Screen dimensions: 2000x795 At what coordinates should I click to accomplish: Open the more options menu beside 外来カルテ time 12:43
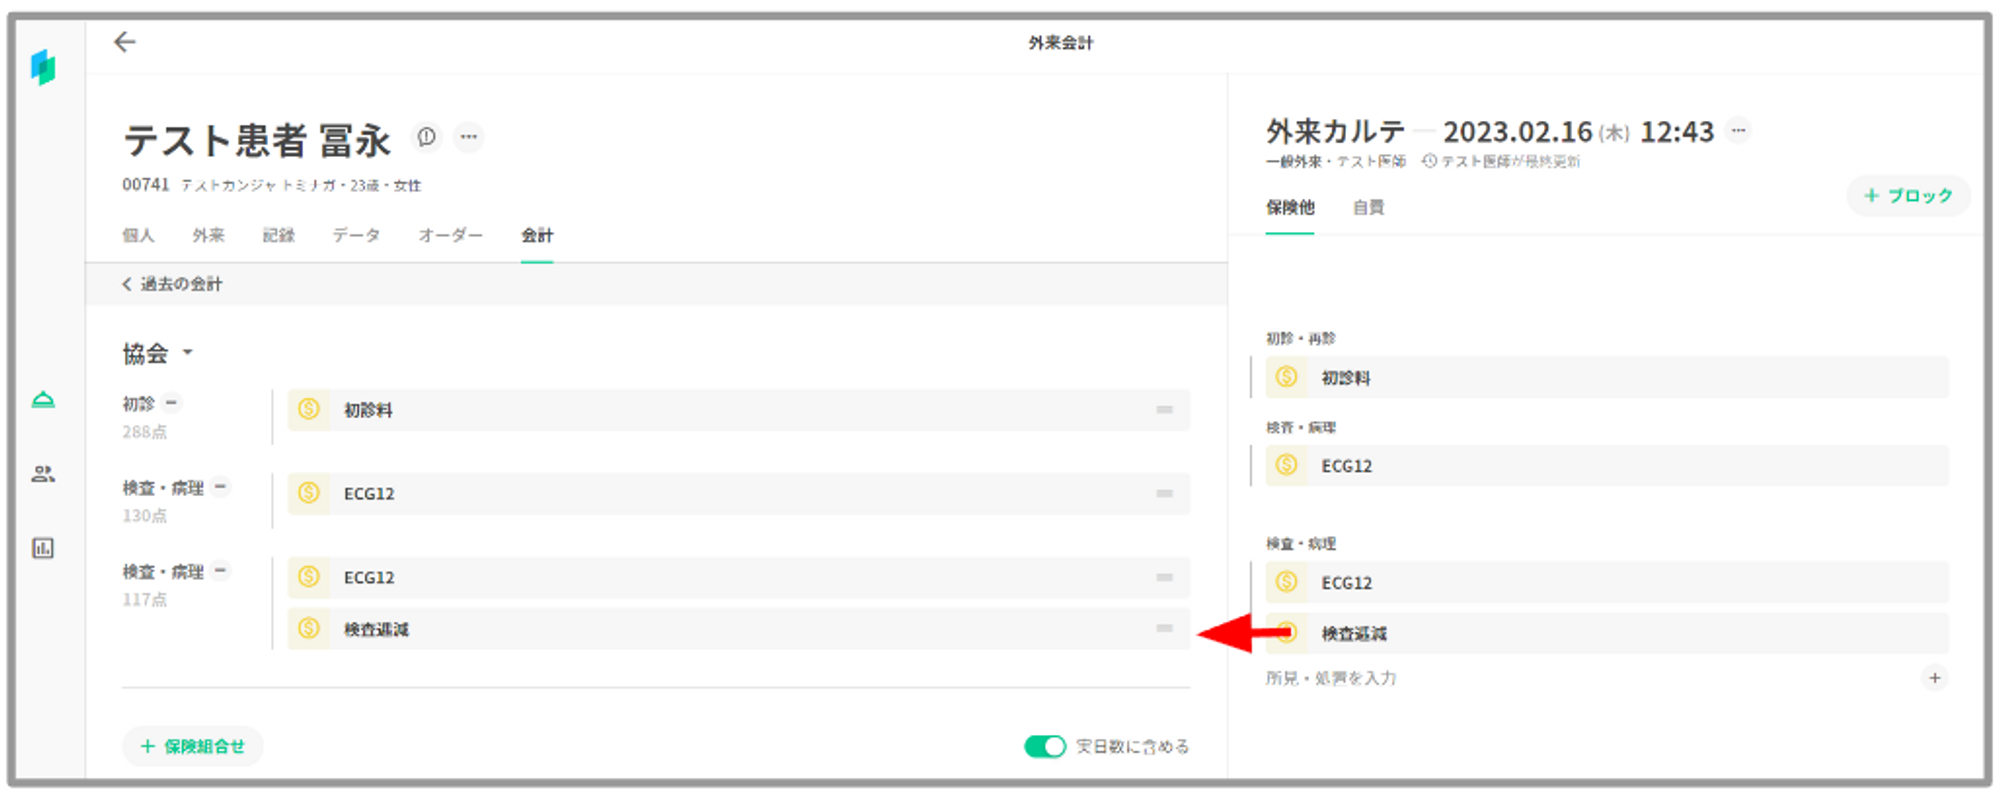[1739, 131]
